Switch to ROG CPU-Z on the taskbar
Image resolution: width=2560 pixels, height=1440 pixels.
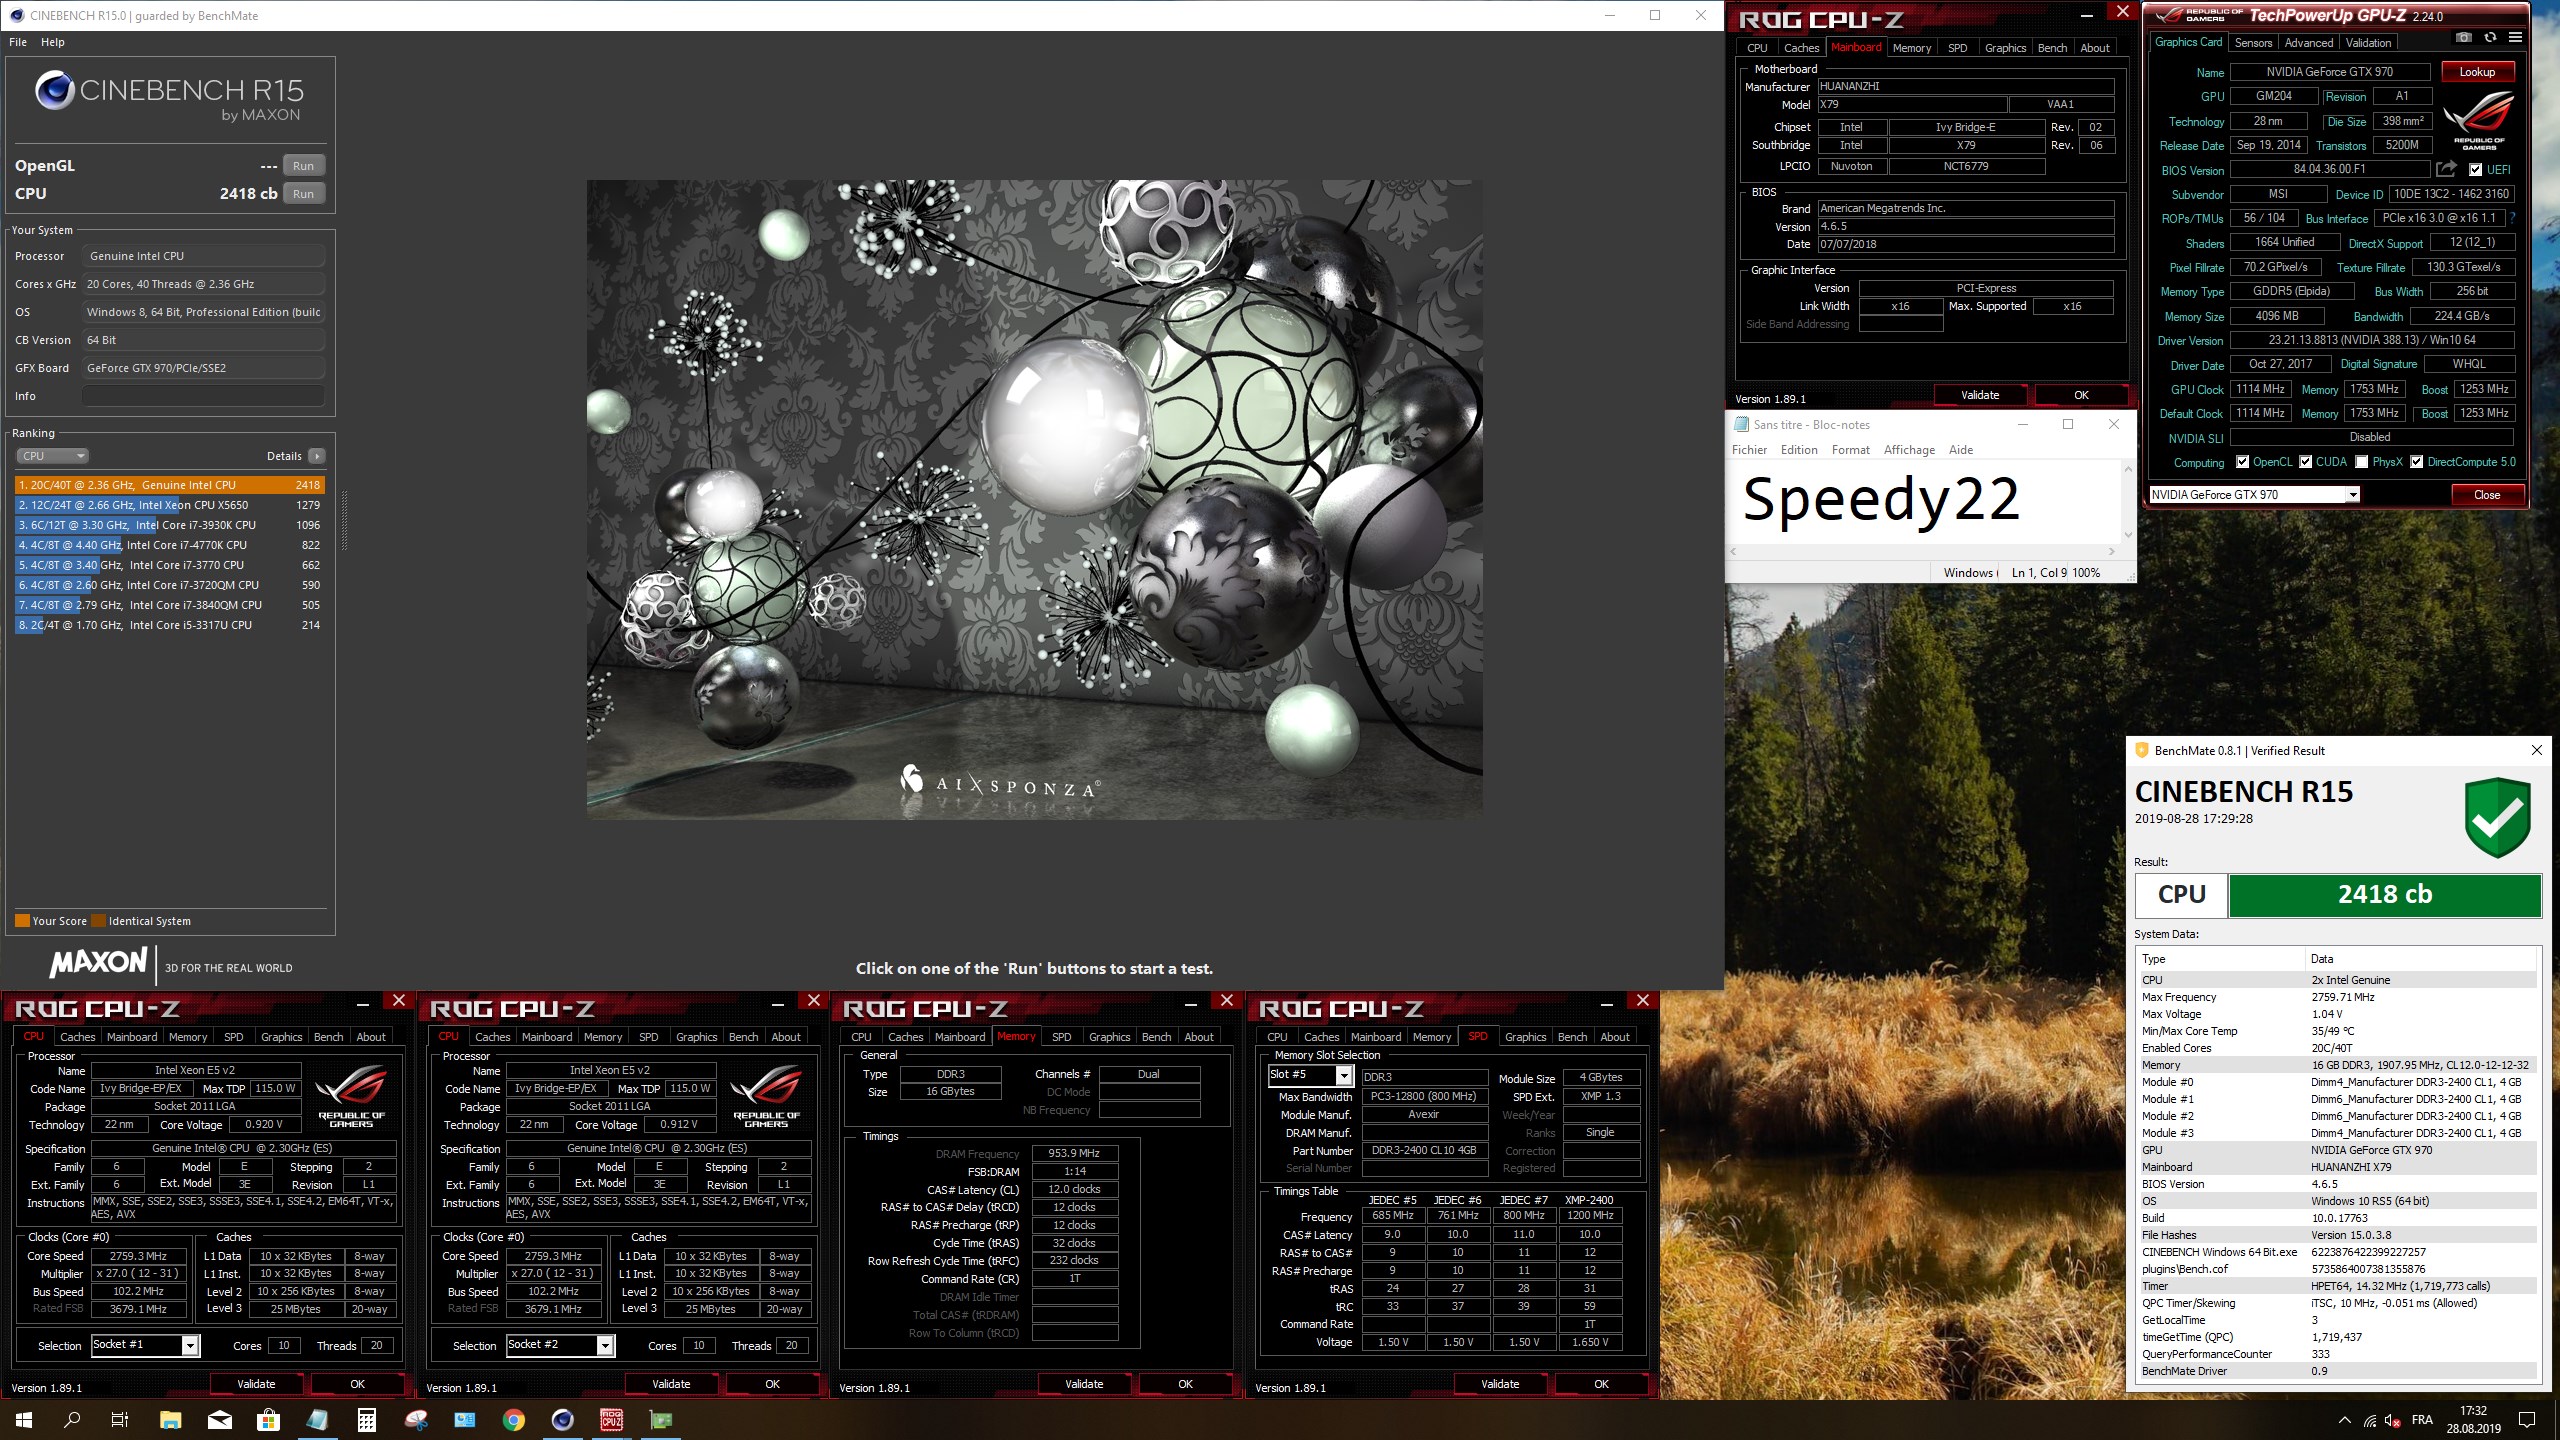(612, 1420)
